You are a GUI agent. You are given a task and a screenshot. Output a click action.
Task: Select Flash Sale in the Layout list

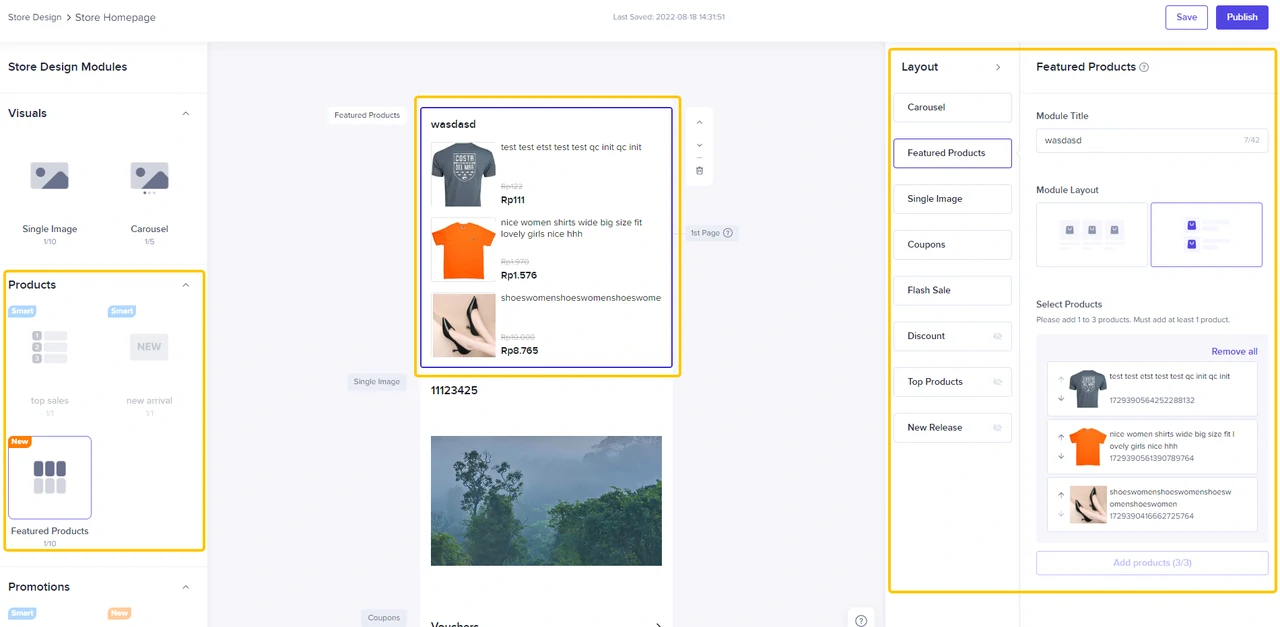click(x=951, y=290)
